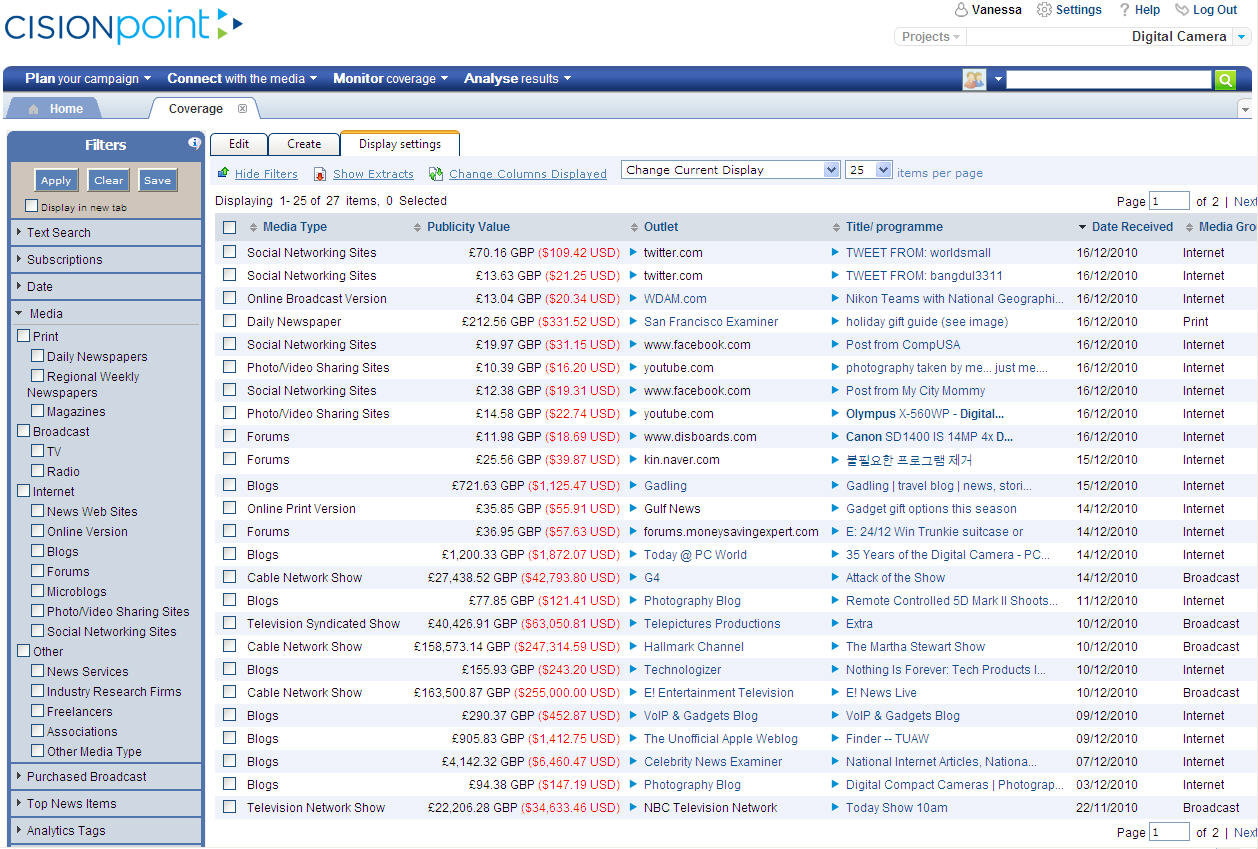Click the top Page number input field
The width and height of the screenshot is (1258, 849).
pyautogui.click(x=1169, y=201)
